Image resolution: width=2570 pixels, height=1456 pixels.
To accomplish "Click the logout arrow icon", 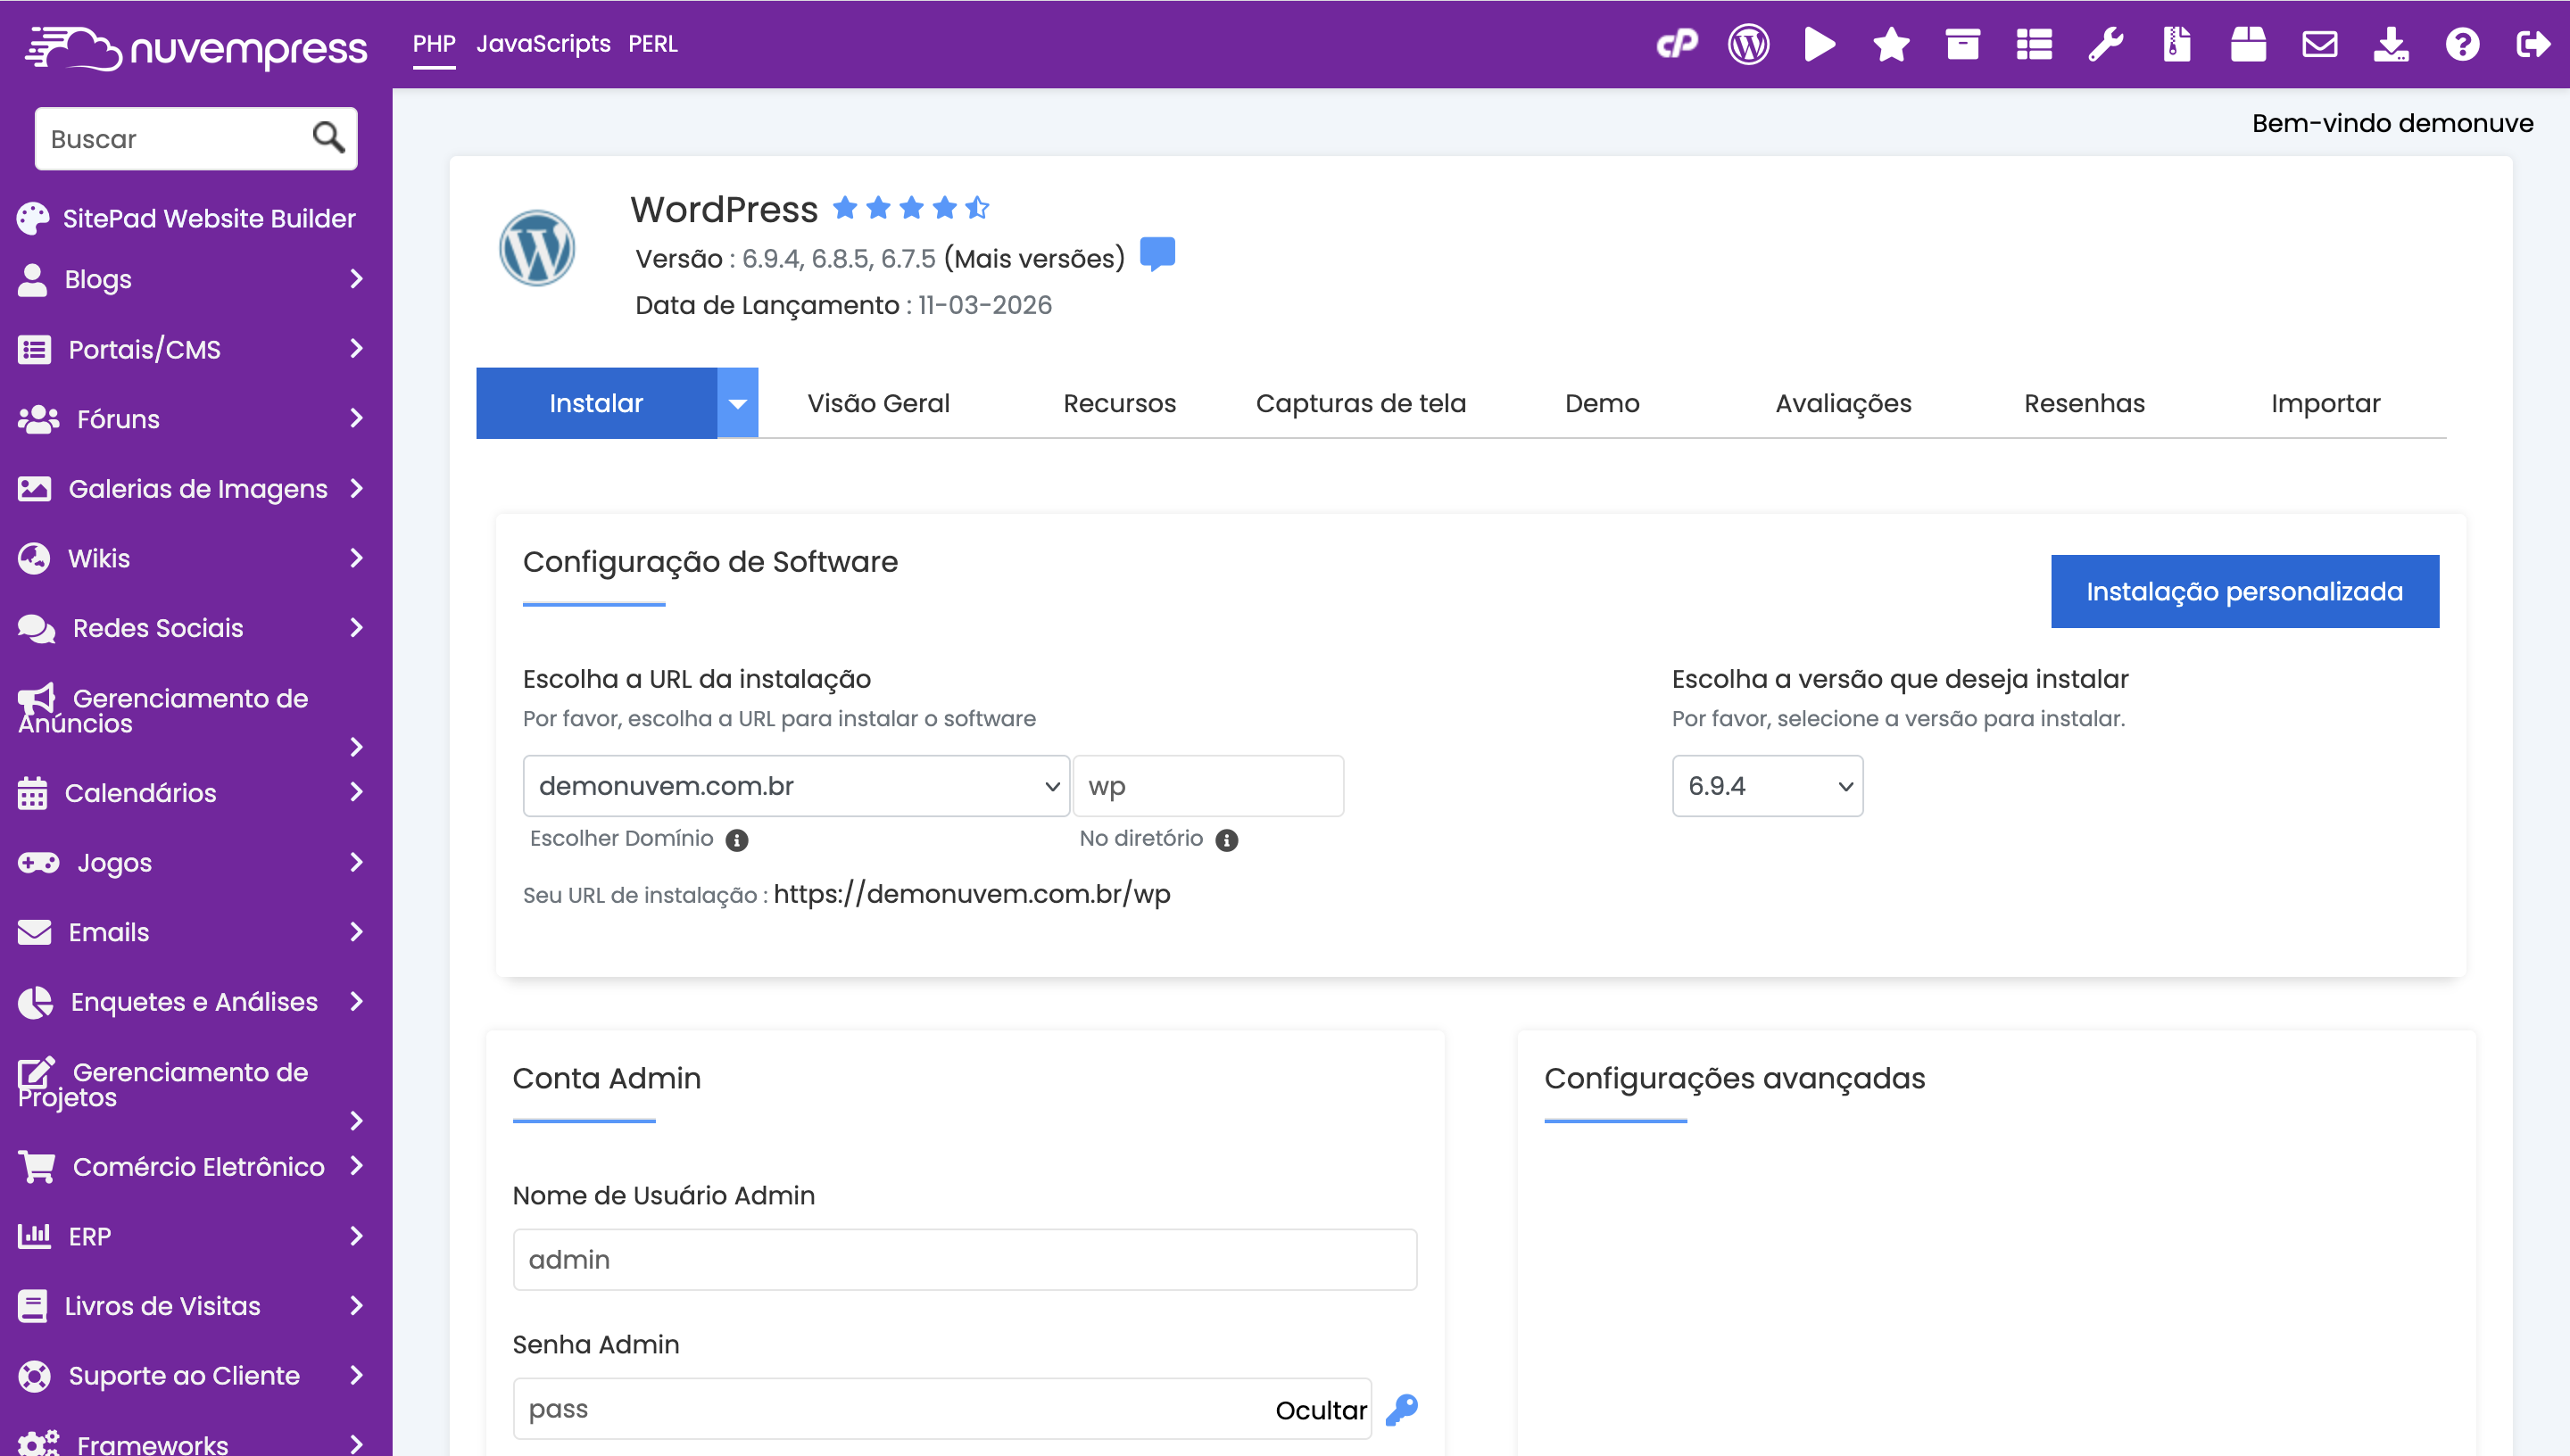I will click(x=2532, y=44).
